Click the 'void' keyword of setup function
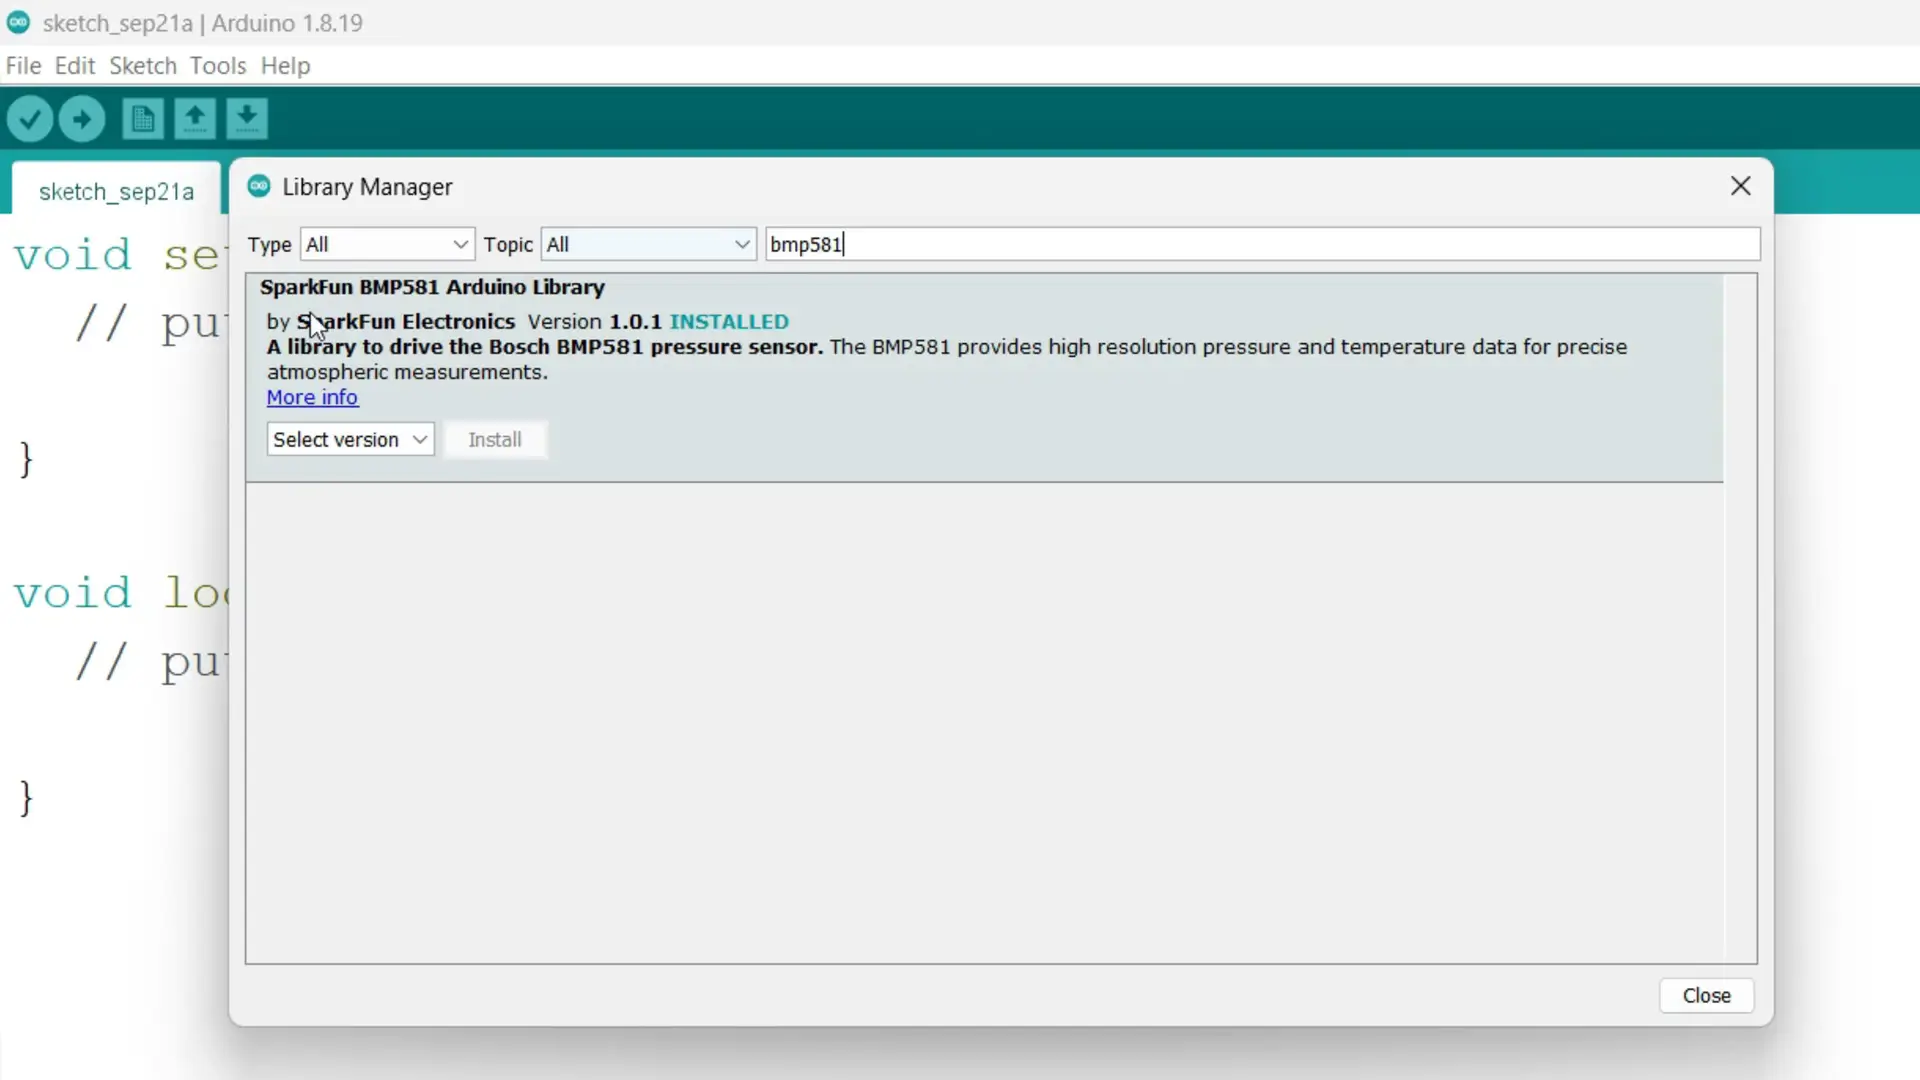 pyautogui.click(x=73, y=255)
